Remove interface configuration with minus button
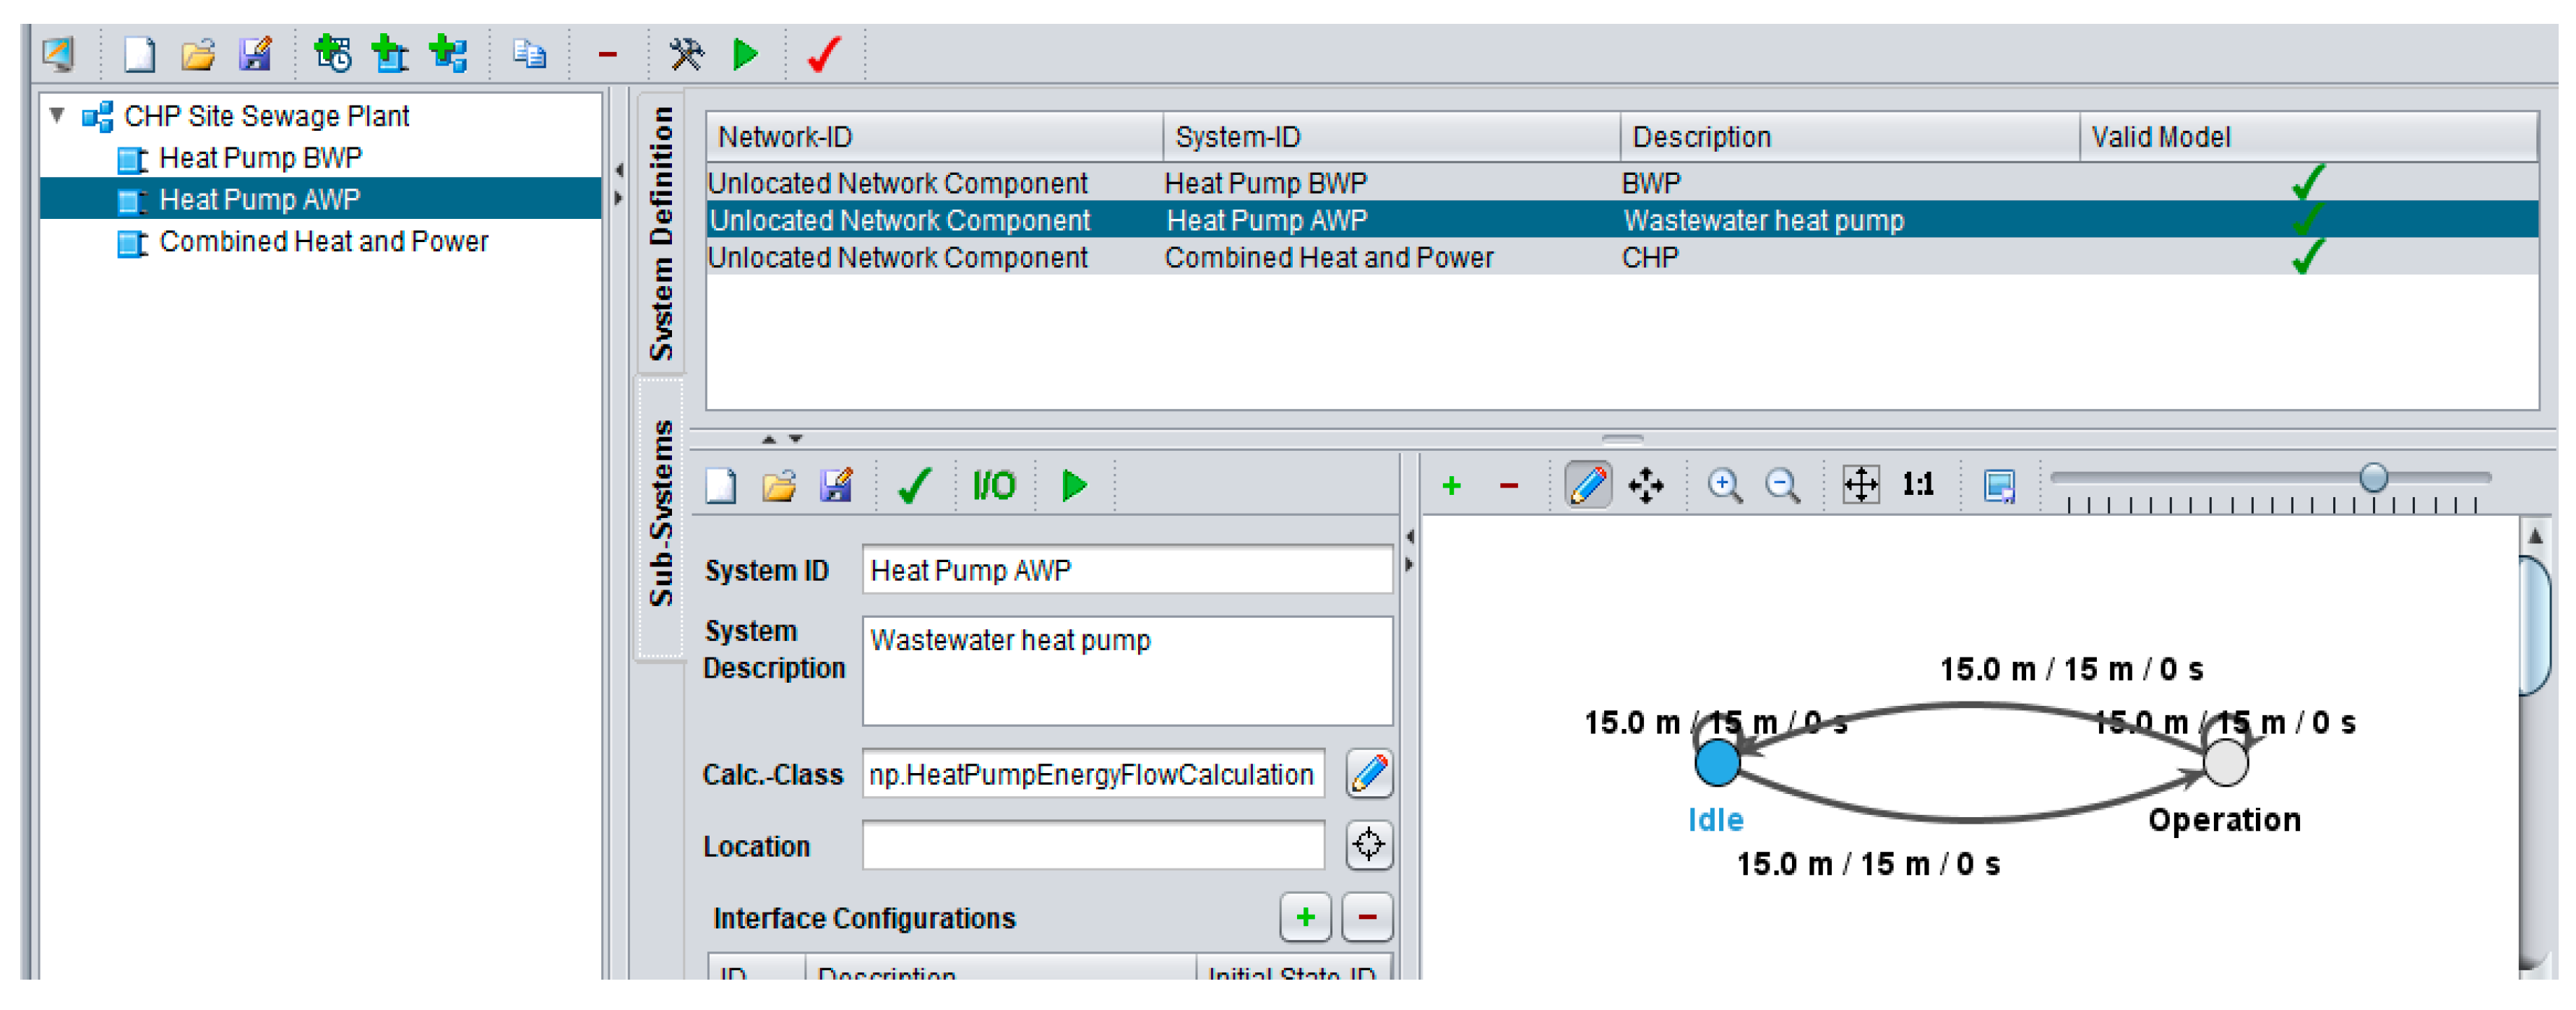Image resolution: width=2576 pixels, height=1010 pixels. click(x=1367, y=918)
